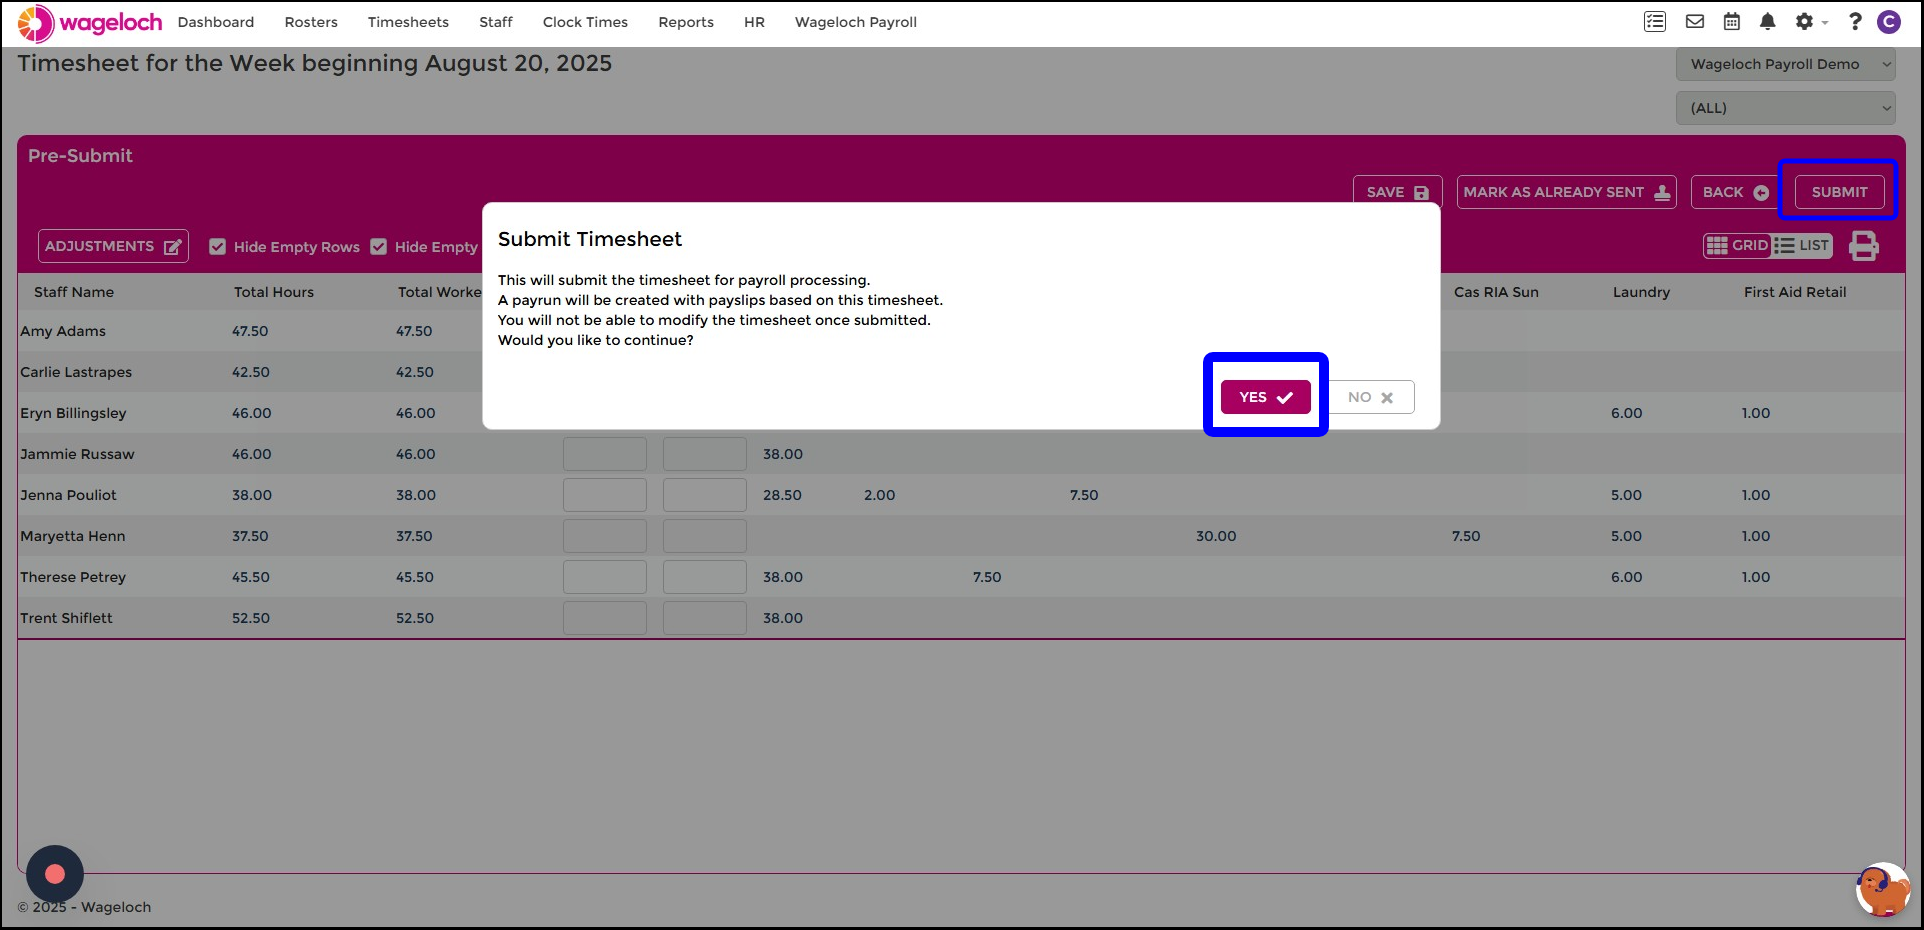Click the printer icon
Viewport: 1924px width, 930px height.
[1864, 246]
